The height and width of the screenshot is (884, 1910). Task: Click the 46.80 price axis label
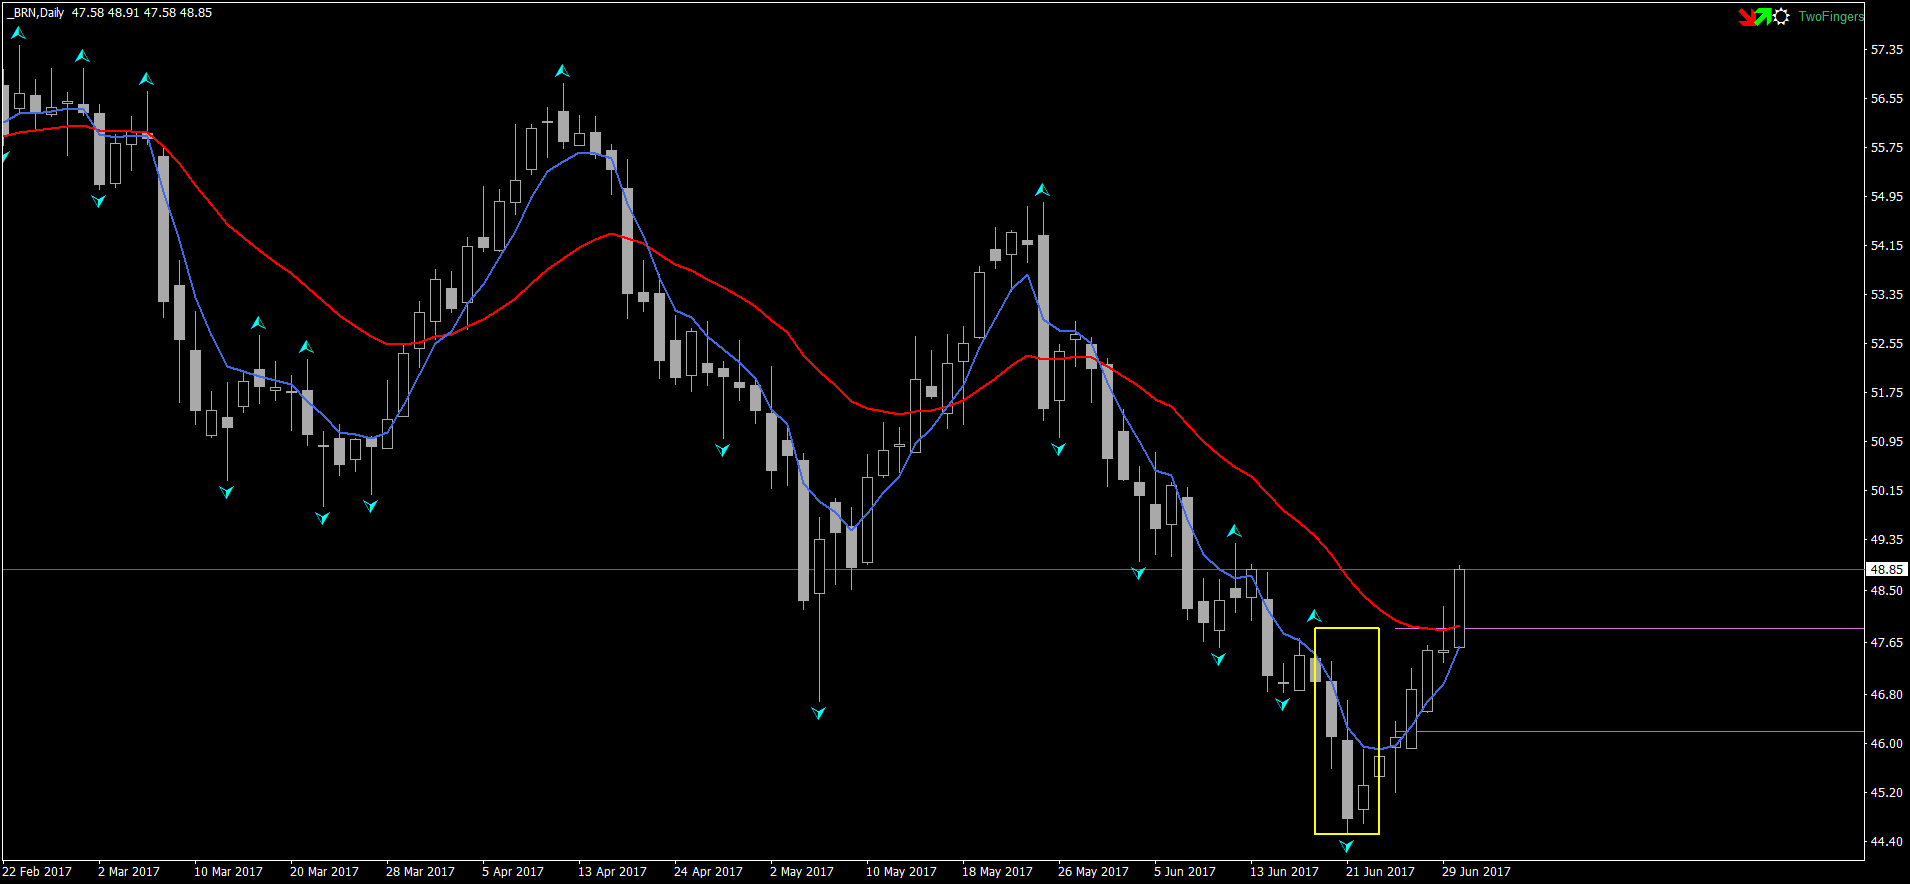1887,694
